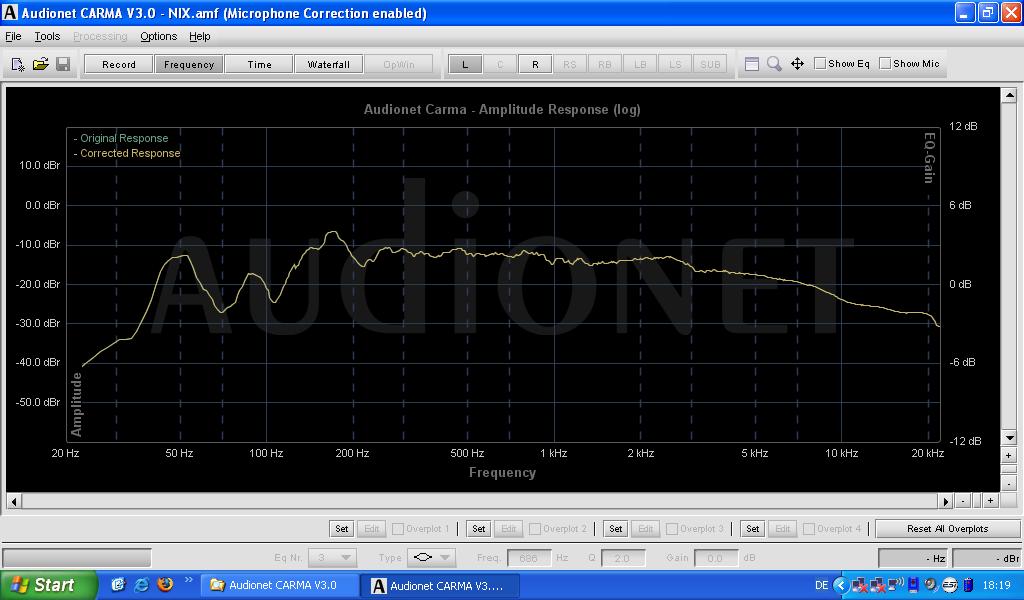Save the file with the floppy disk icon
This screenshot has width=1024, height=600.
(x=63, y=64)
